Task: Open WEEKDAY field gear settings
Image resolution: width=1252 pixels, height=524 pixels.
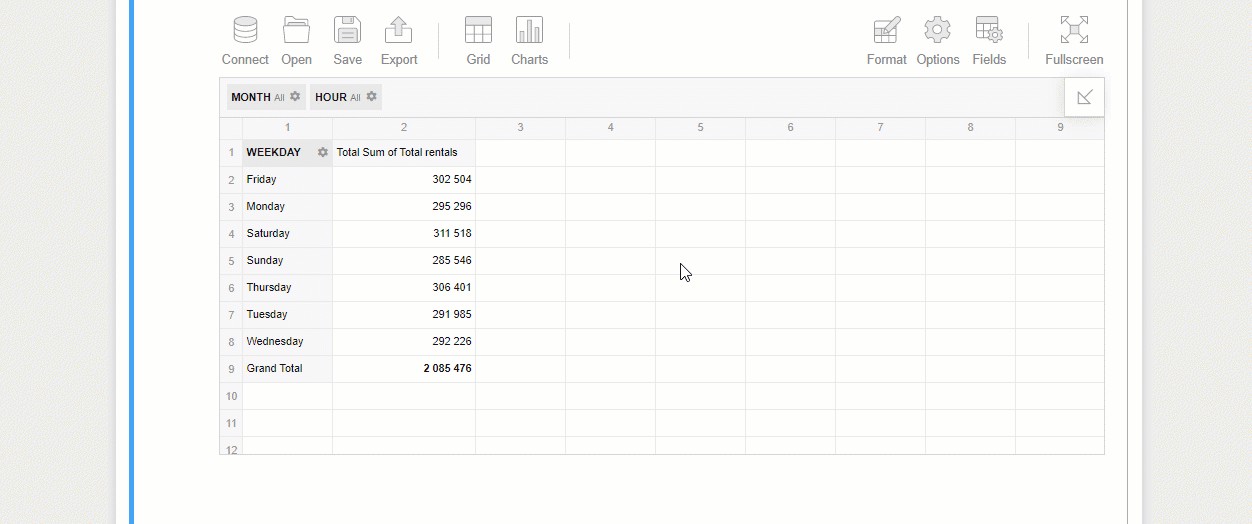Action: [322, 153]
